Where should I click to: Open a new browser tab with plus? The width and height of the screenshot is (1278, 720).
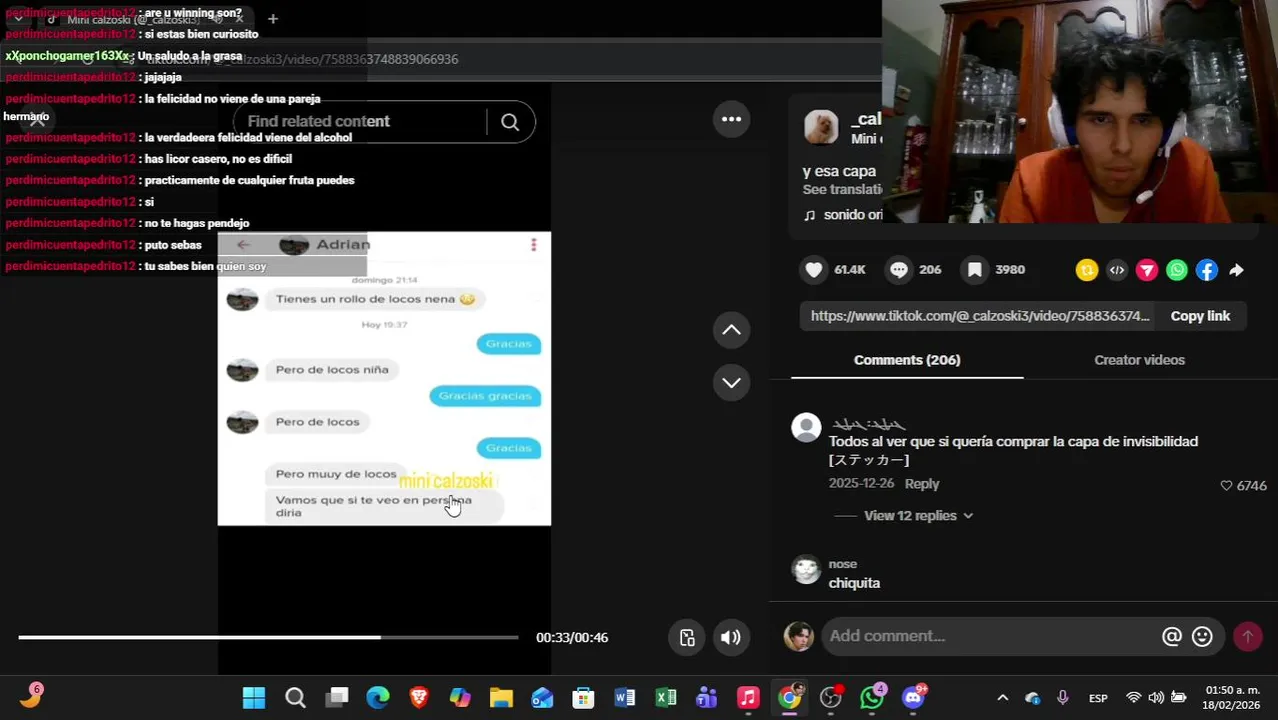coord(272,18)
